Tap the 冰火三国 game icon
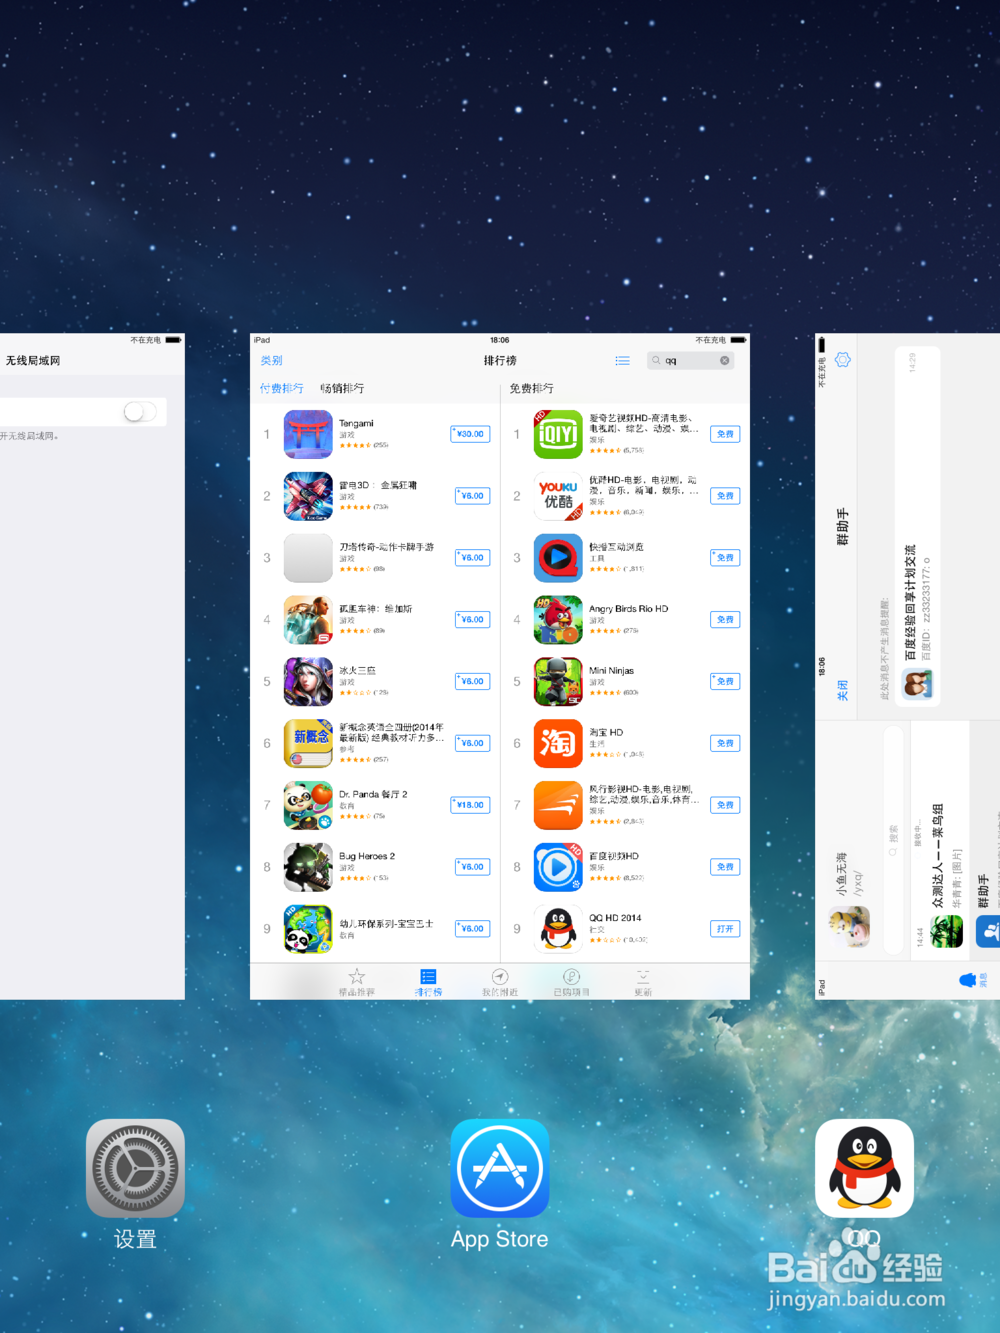This screenshot has height=1333, width=1000. 308,682
